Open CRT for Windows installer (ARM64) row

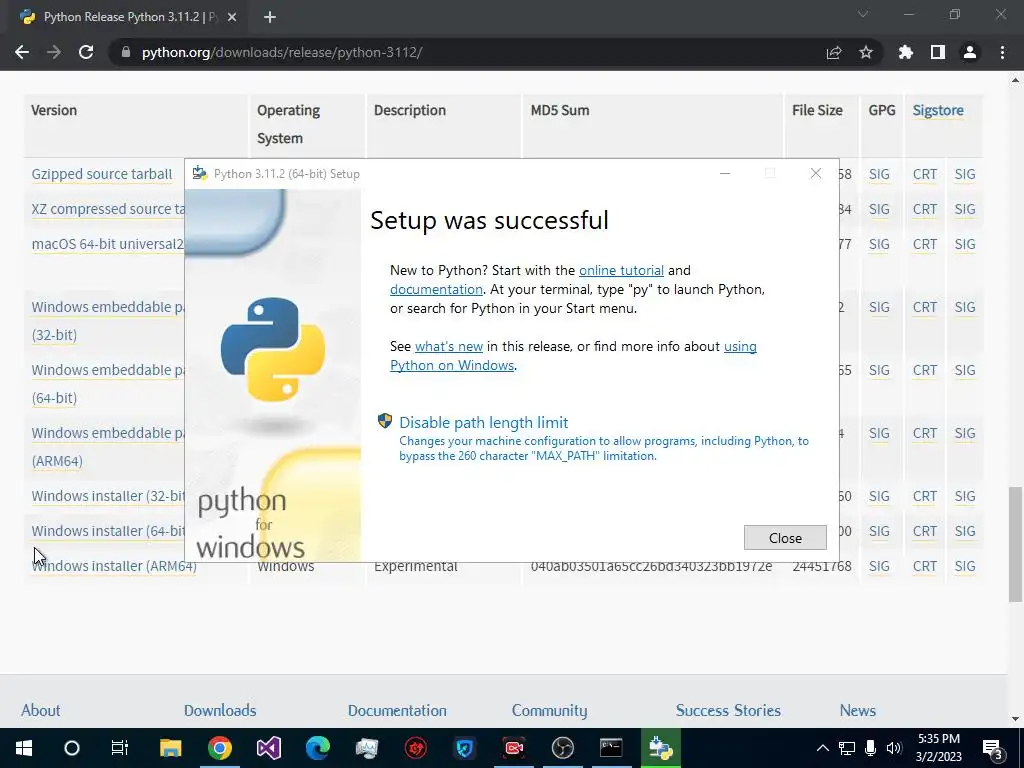pos(925,566)
